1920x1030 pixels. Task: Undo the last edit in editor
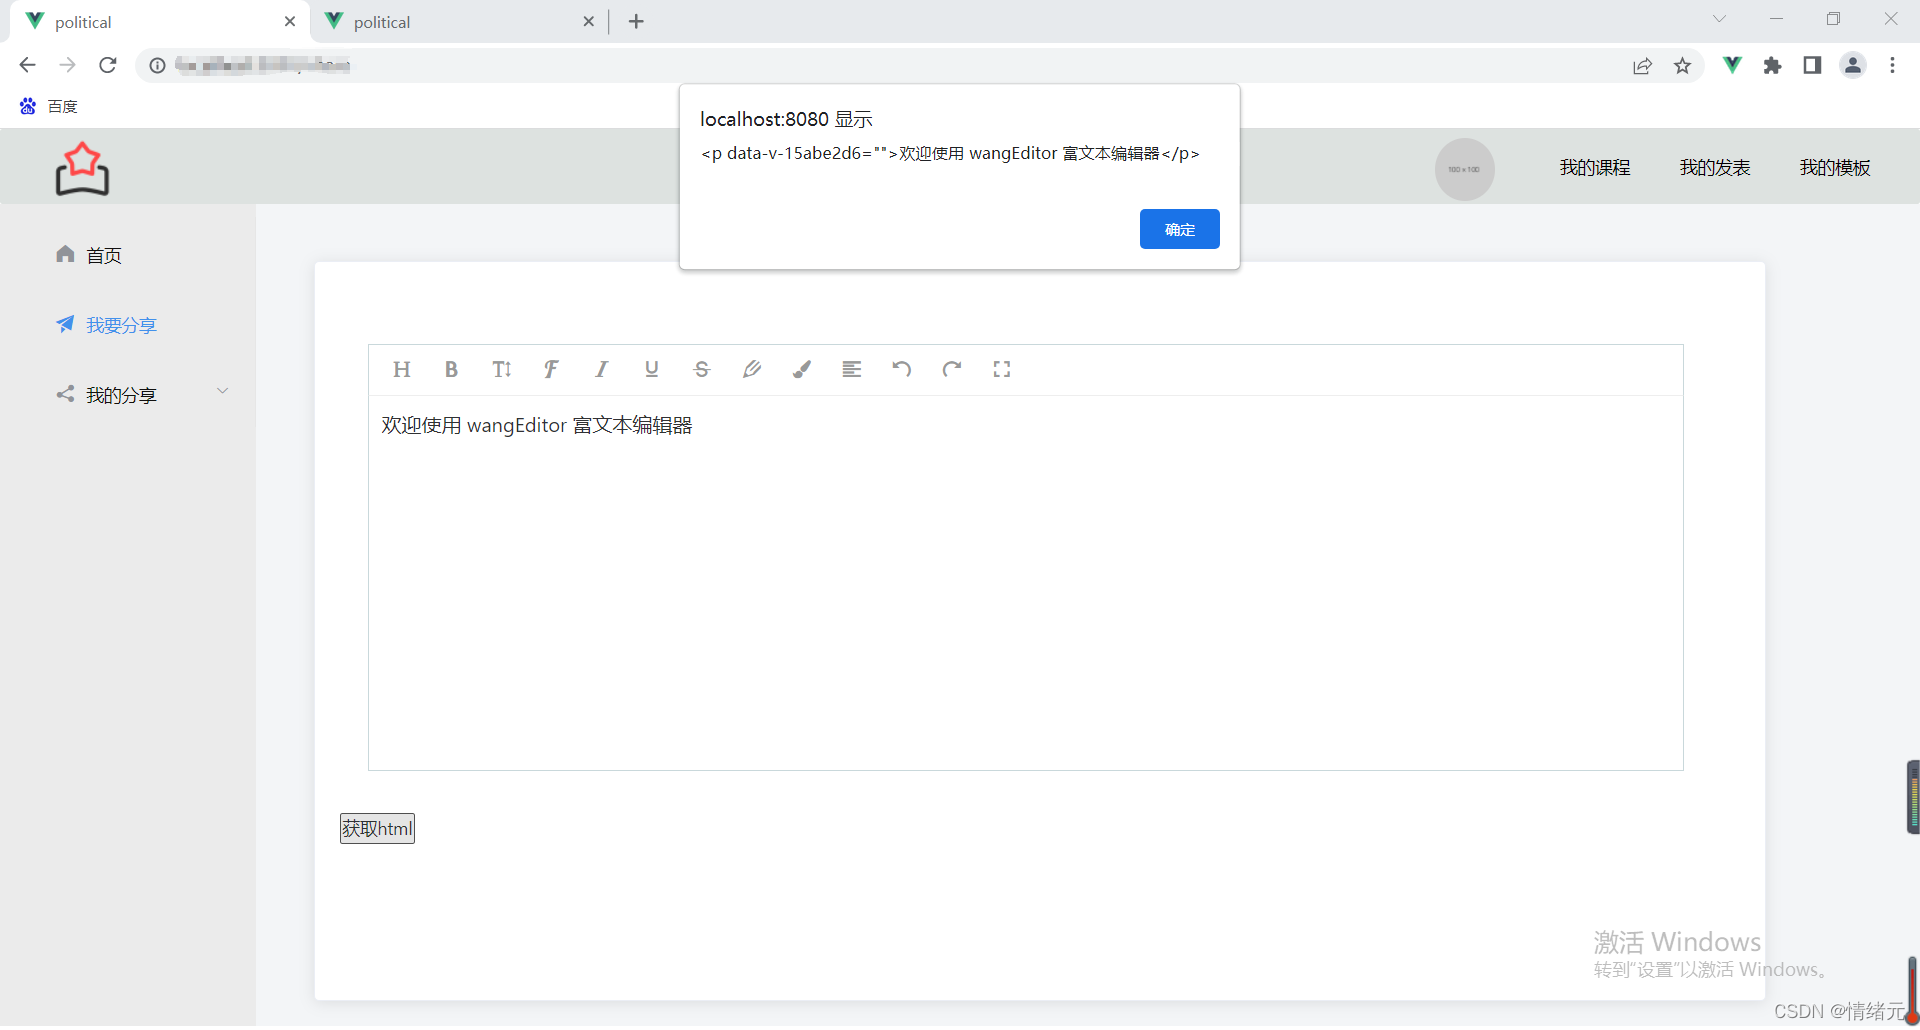902,370
